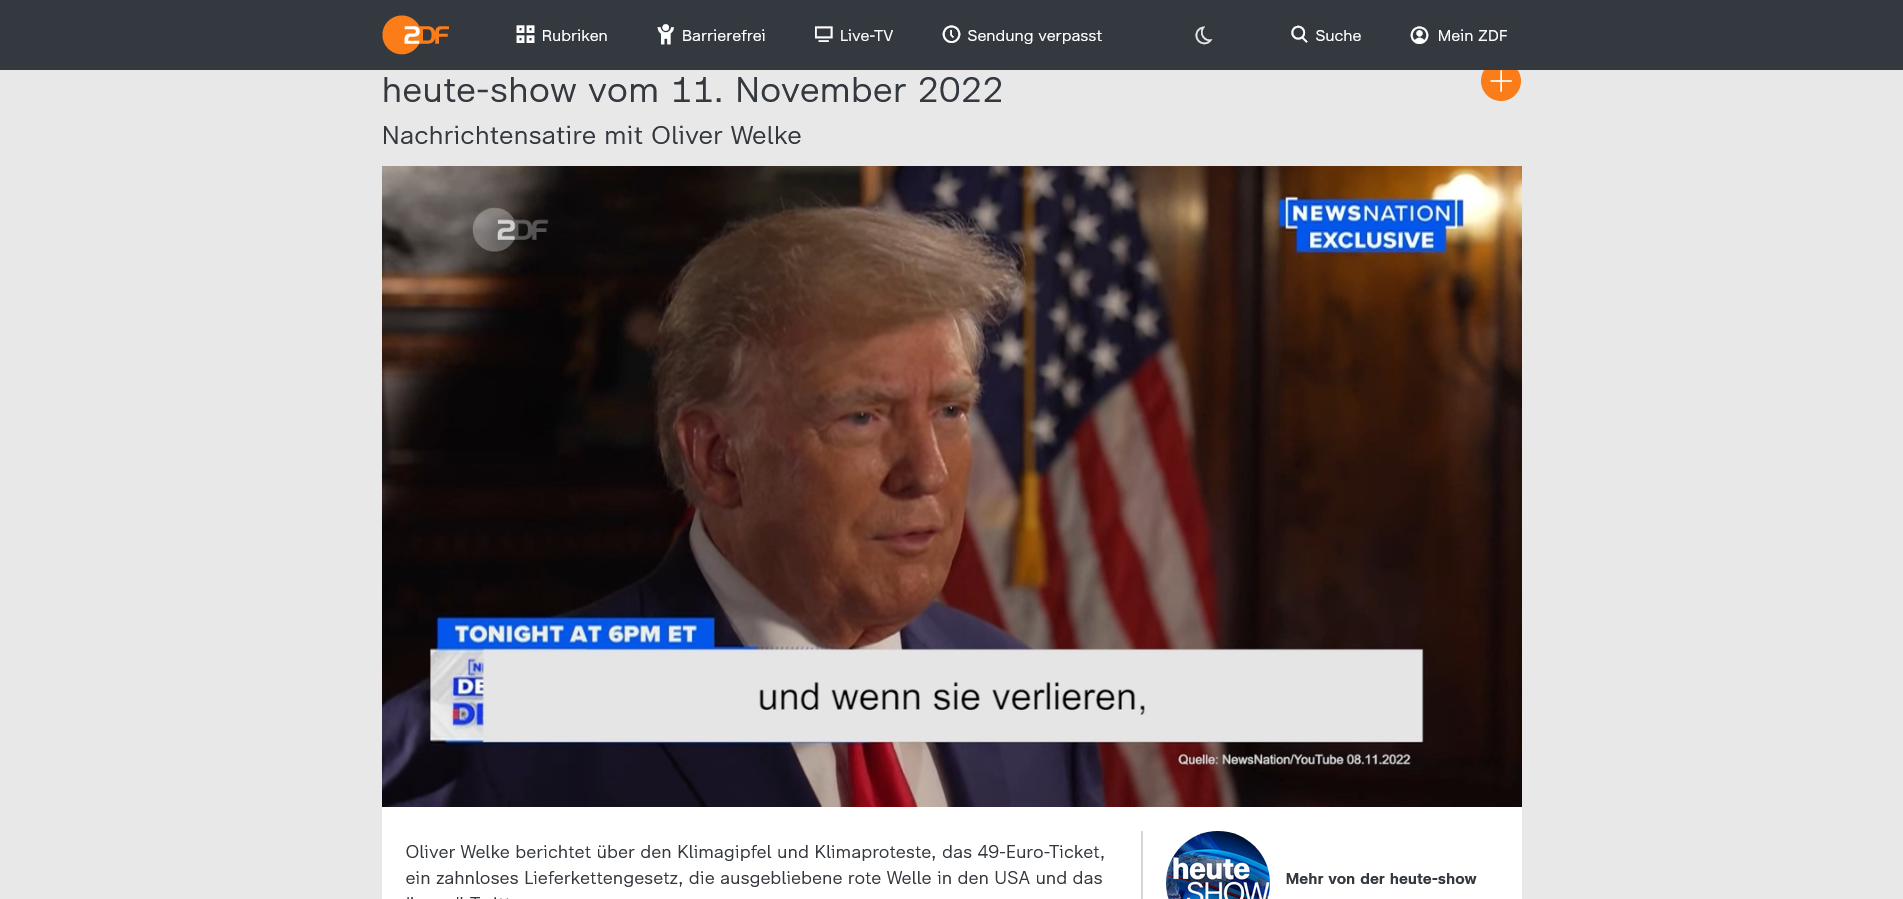Screen dimensions: 1903x899
Task: Follow the 'Mehr von der heute-show' link
Action: coord(1380,879)
